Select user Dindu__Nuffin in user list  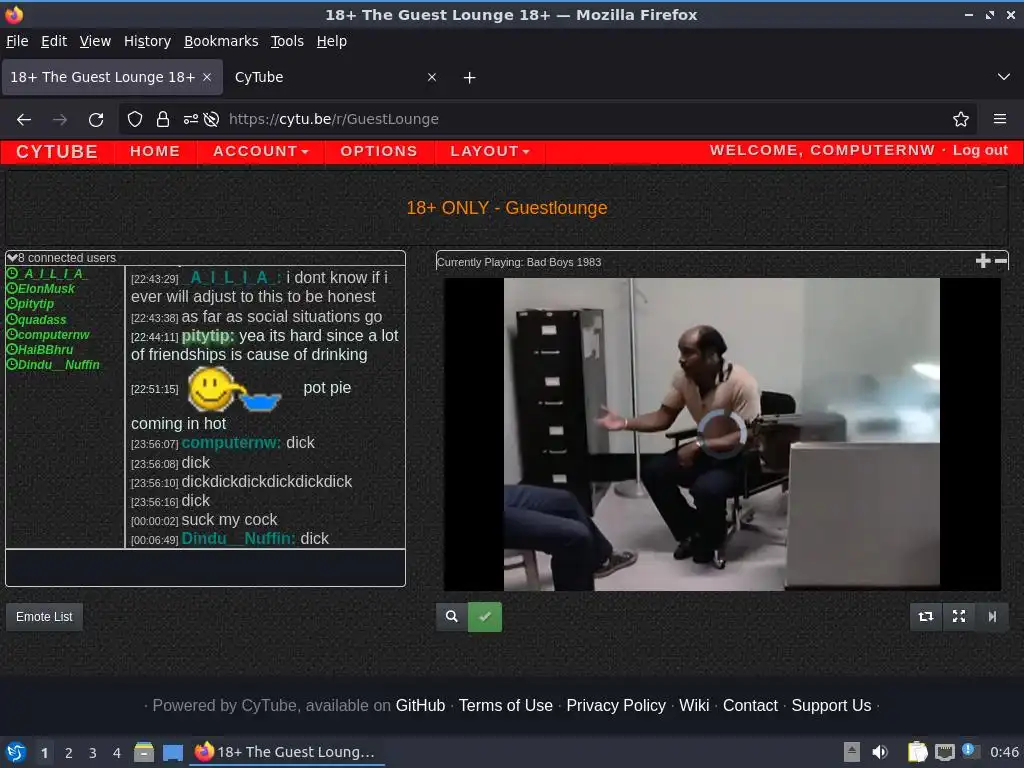coord(58,364)
